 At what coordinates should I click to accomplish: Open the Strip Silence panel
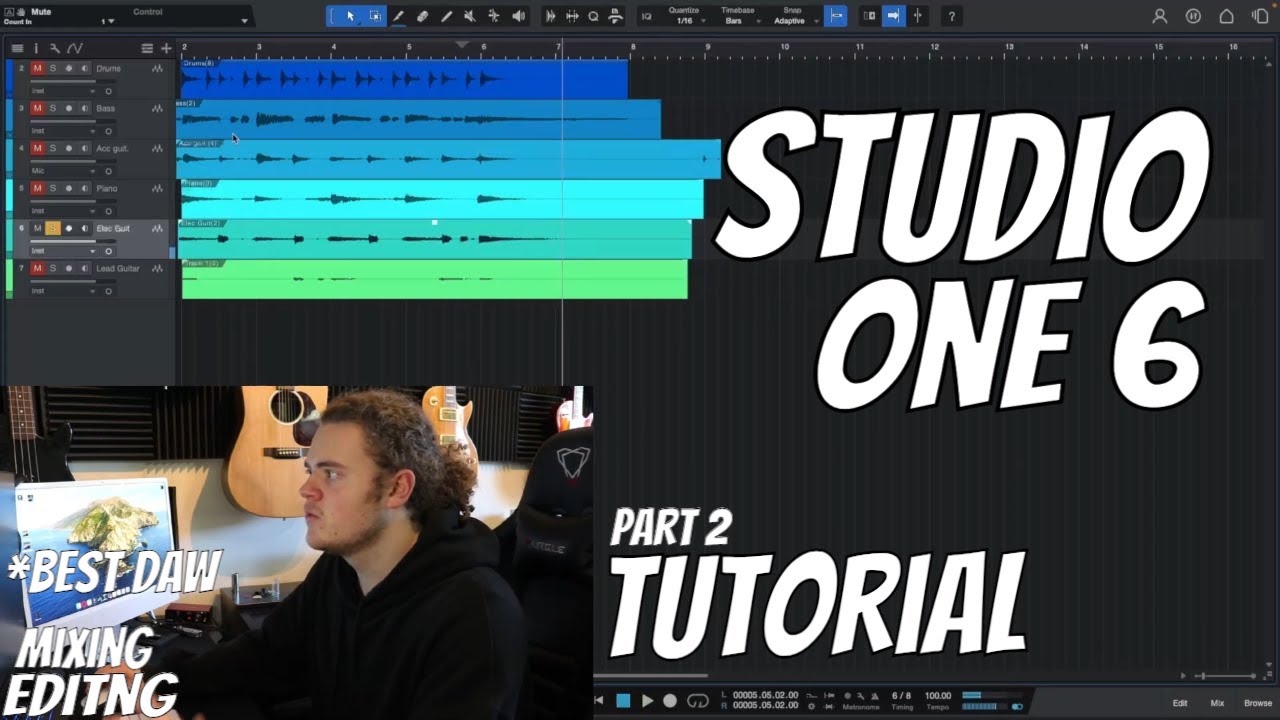[551, 16]
